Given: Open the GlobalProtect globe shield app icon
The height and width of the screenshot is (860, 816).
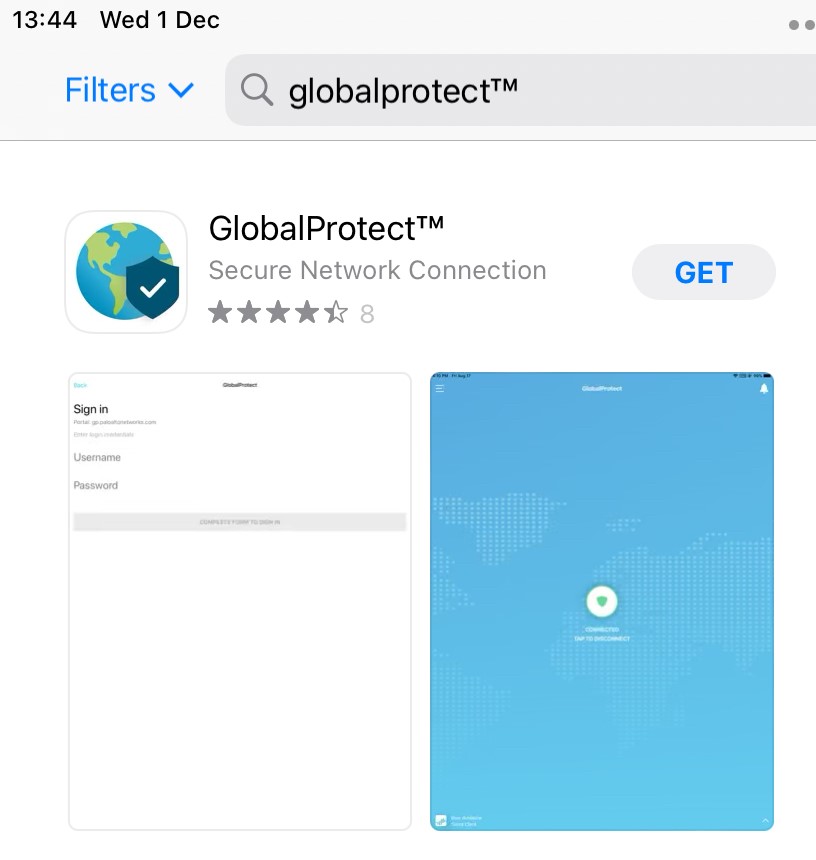Looking at the screenshot, I should (126, 271).
